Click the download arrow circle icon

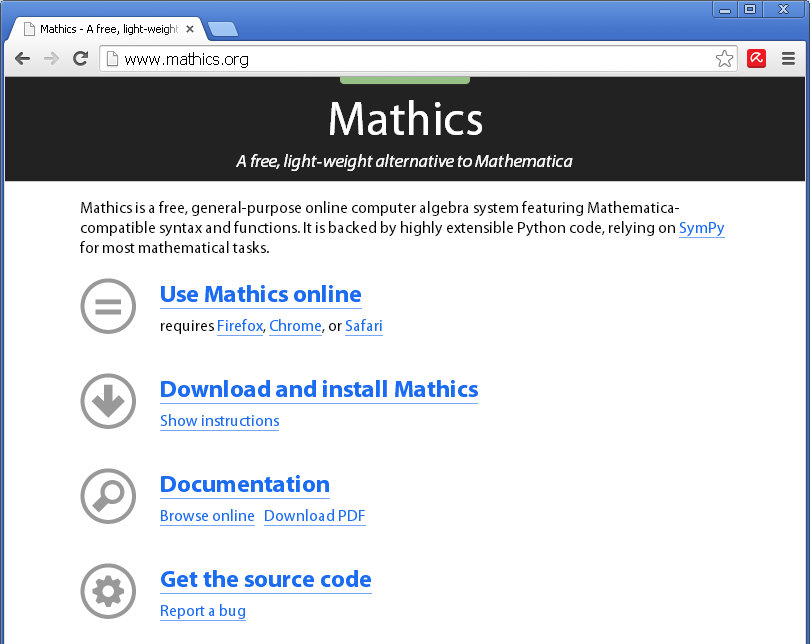(108, 401)
